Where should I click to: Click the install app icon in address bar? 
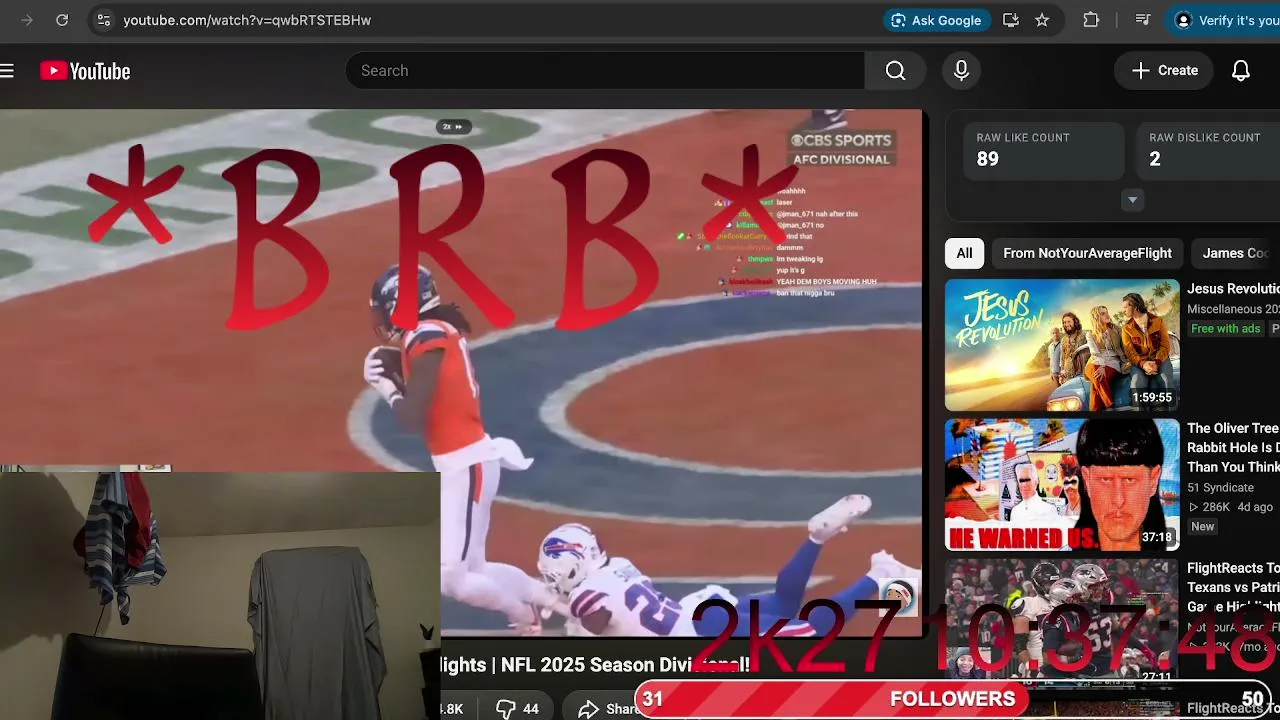[x=1011, y=20]
